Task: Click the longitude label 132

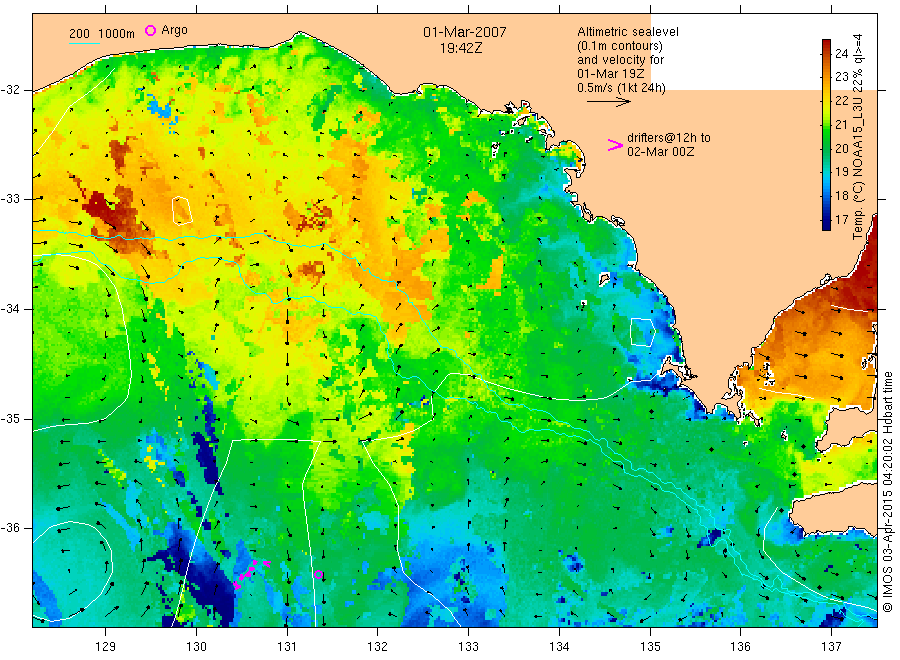Action: (x=378, y=647)
